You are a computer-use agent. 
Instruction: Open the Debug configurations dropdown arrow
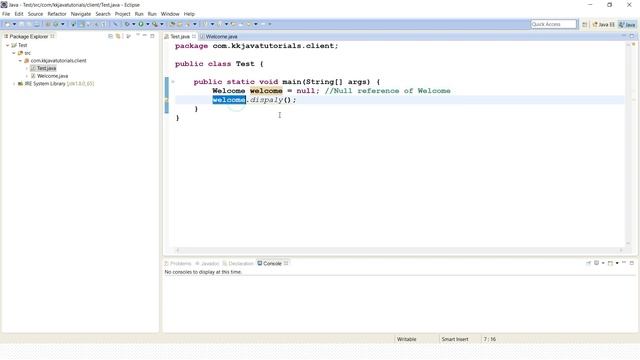point(133,24)
